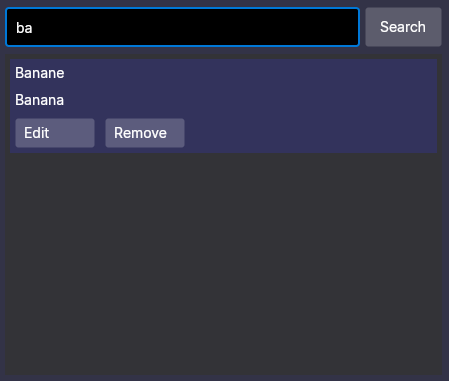Click the typed text ba in the search box
This screenshot has height=381, width=449.
pos(24,28)
